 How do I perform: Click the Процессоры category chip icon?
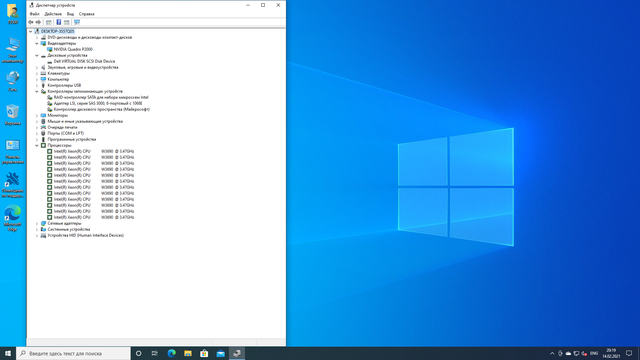pos(43,145)
